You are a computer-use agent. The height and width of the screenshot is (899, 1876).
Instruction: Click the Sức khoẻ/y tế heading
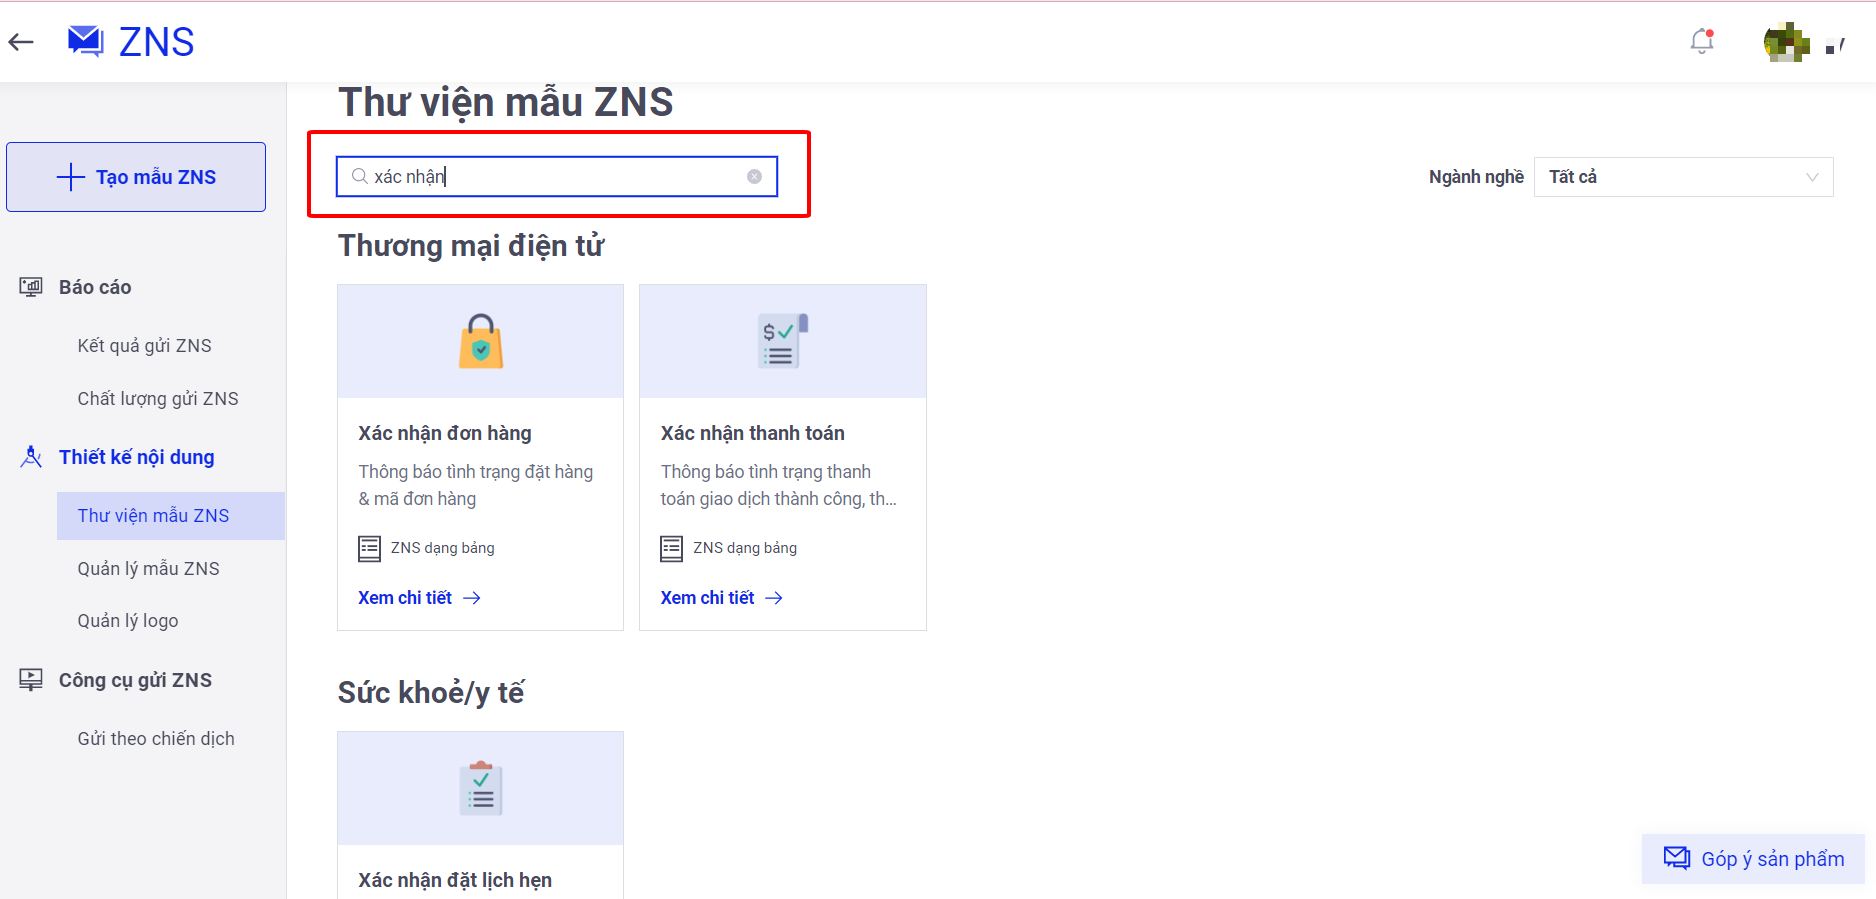(x=431, y=693)
